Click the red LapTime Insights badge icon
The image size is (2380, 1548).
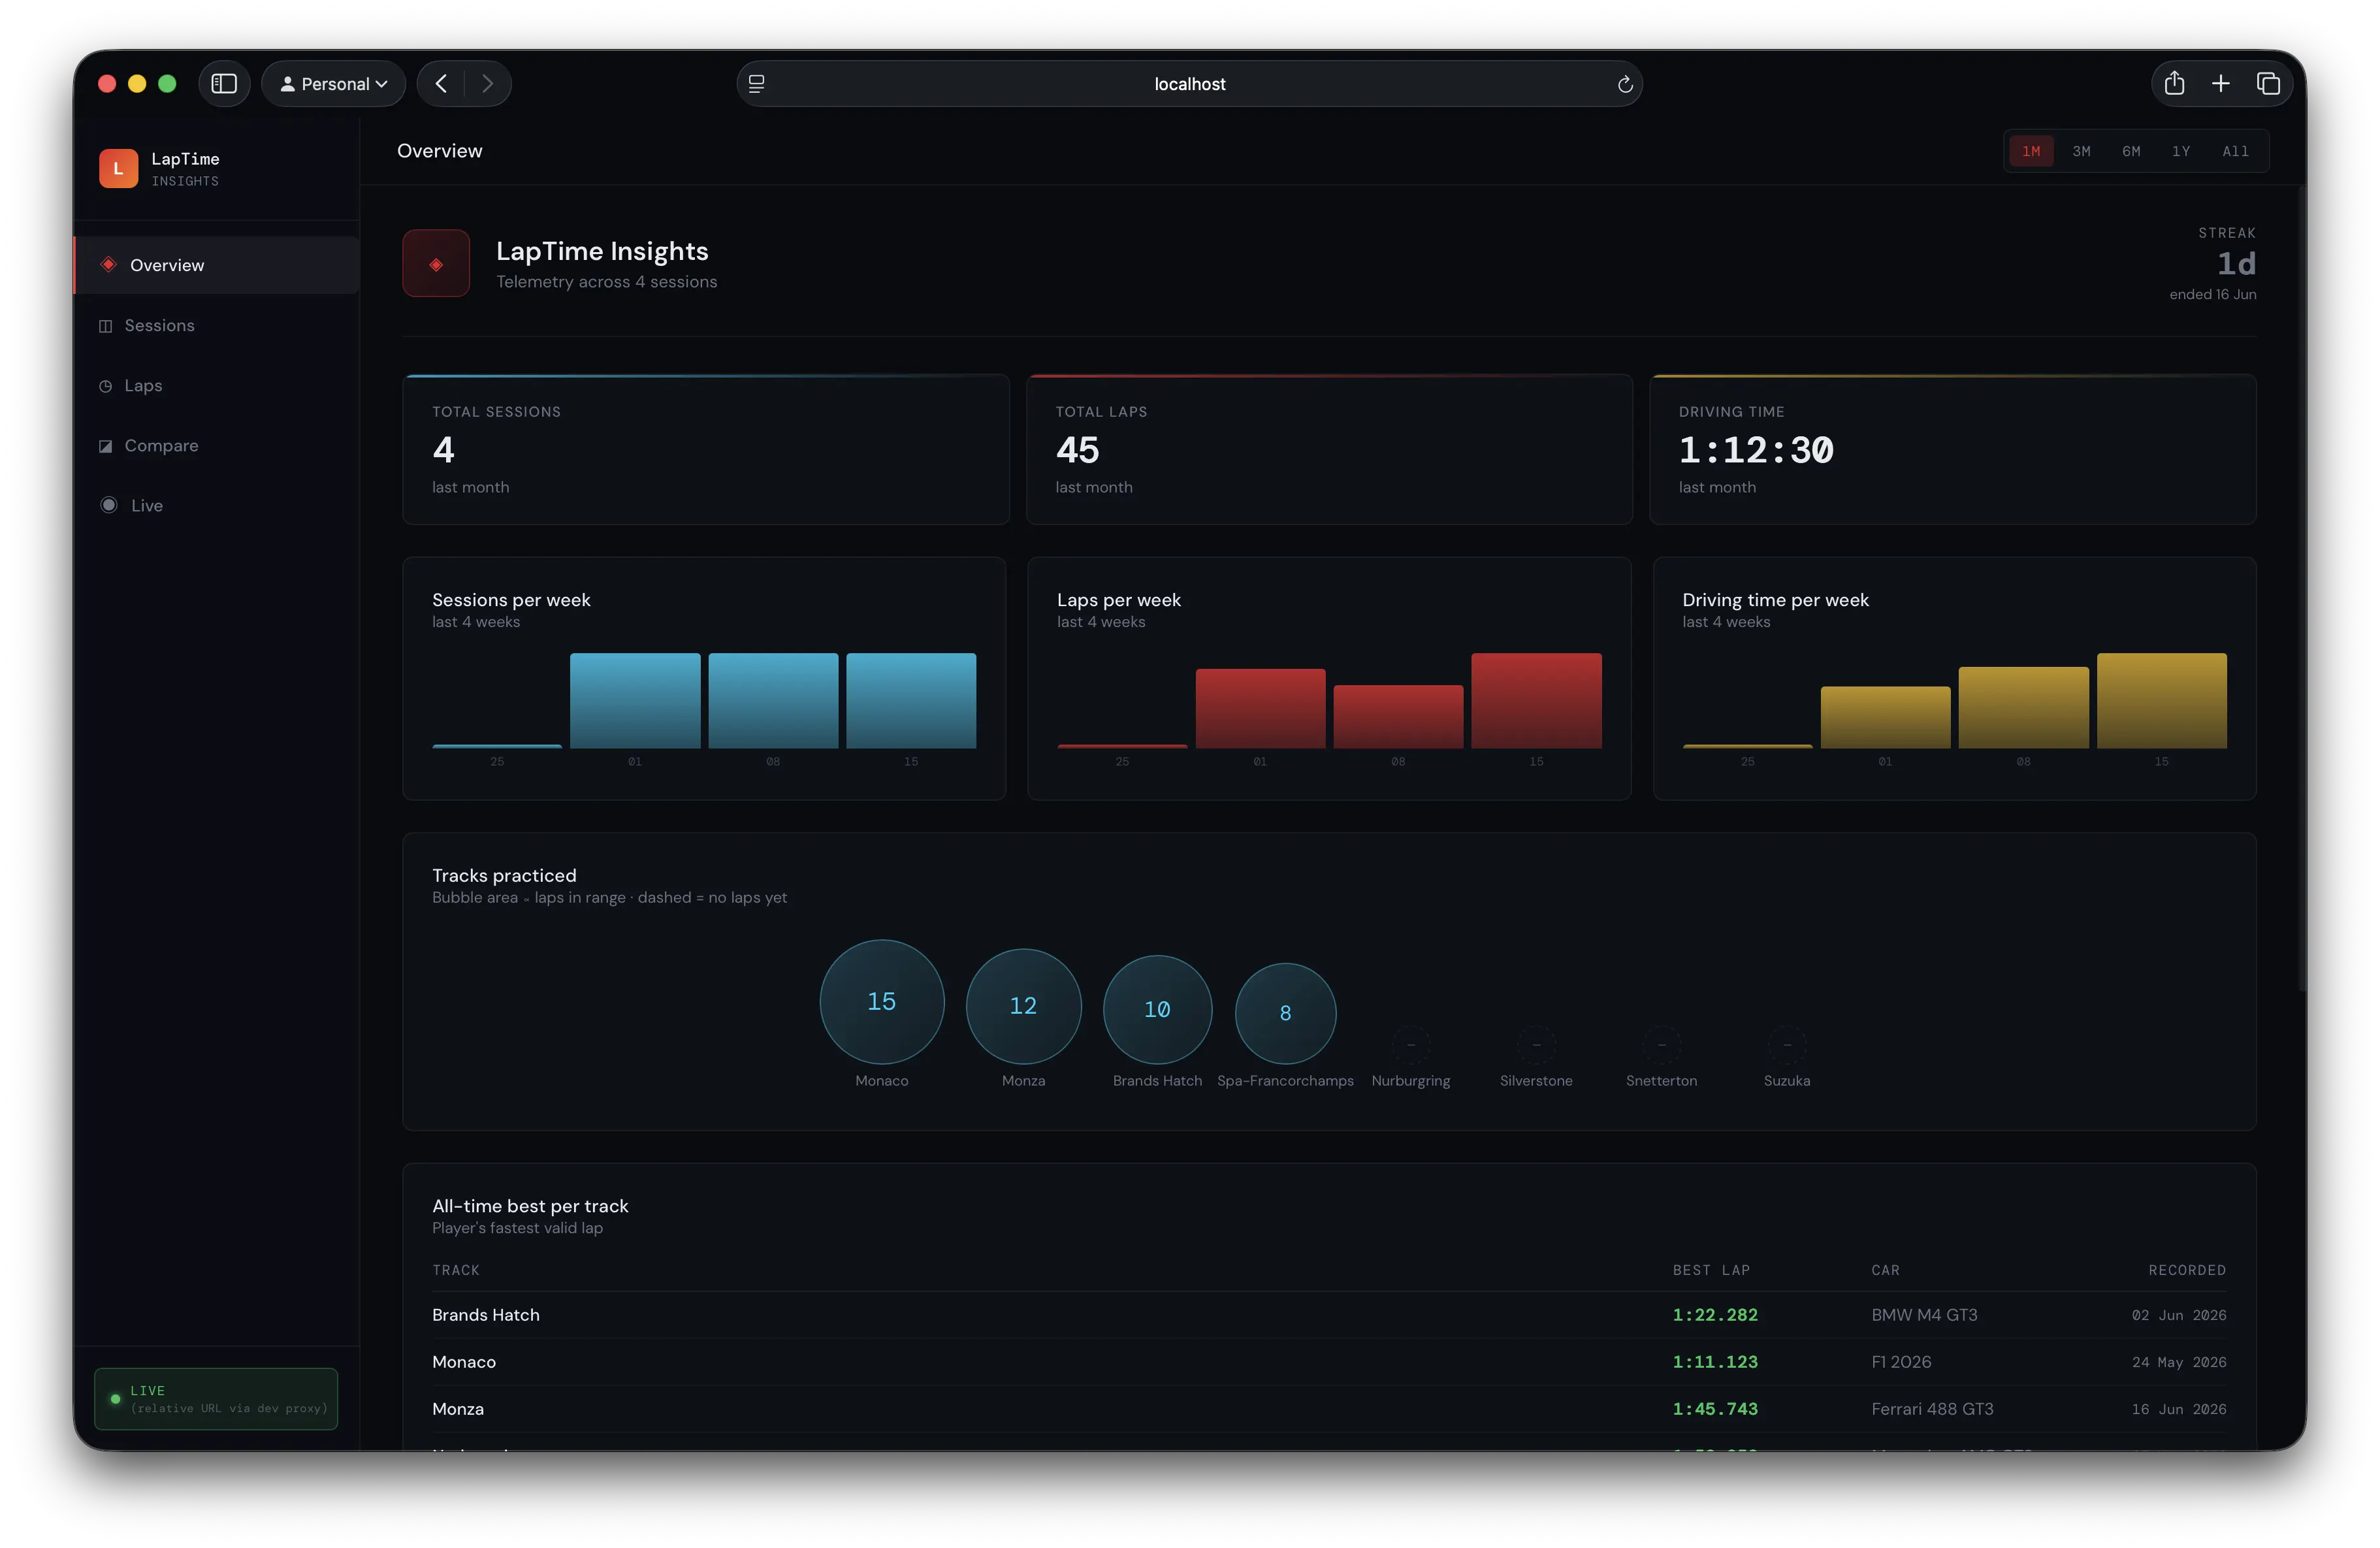tap(436, 263)
